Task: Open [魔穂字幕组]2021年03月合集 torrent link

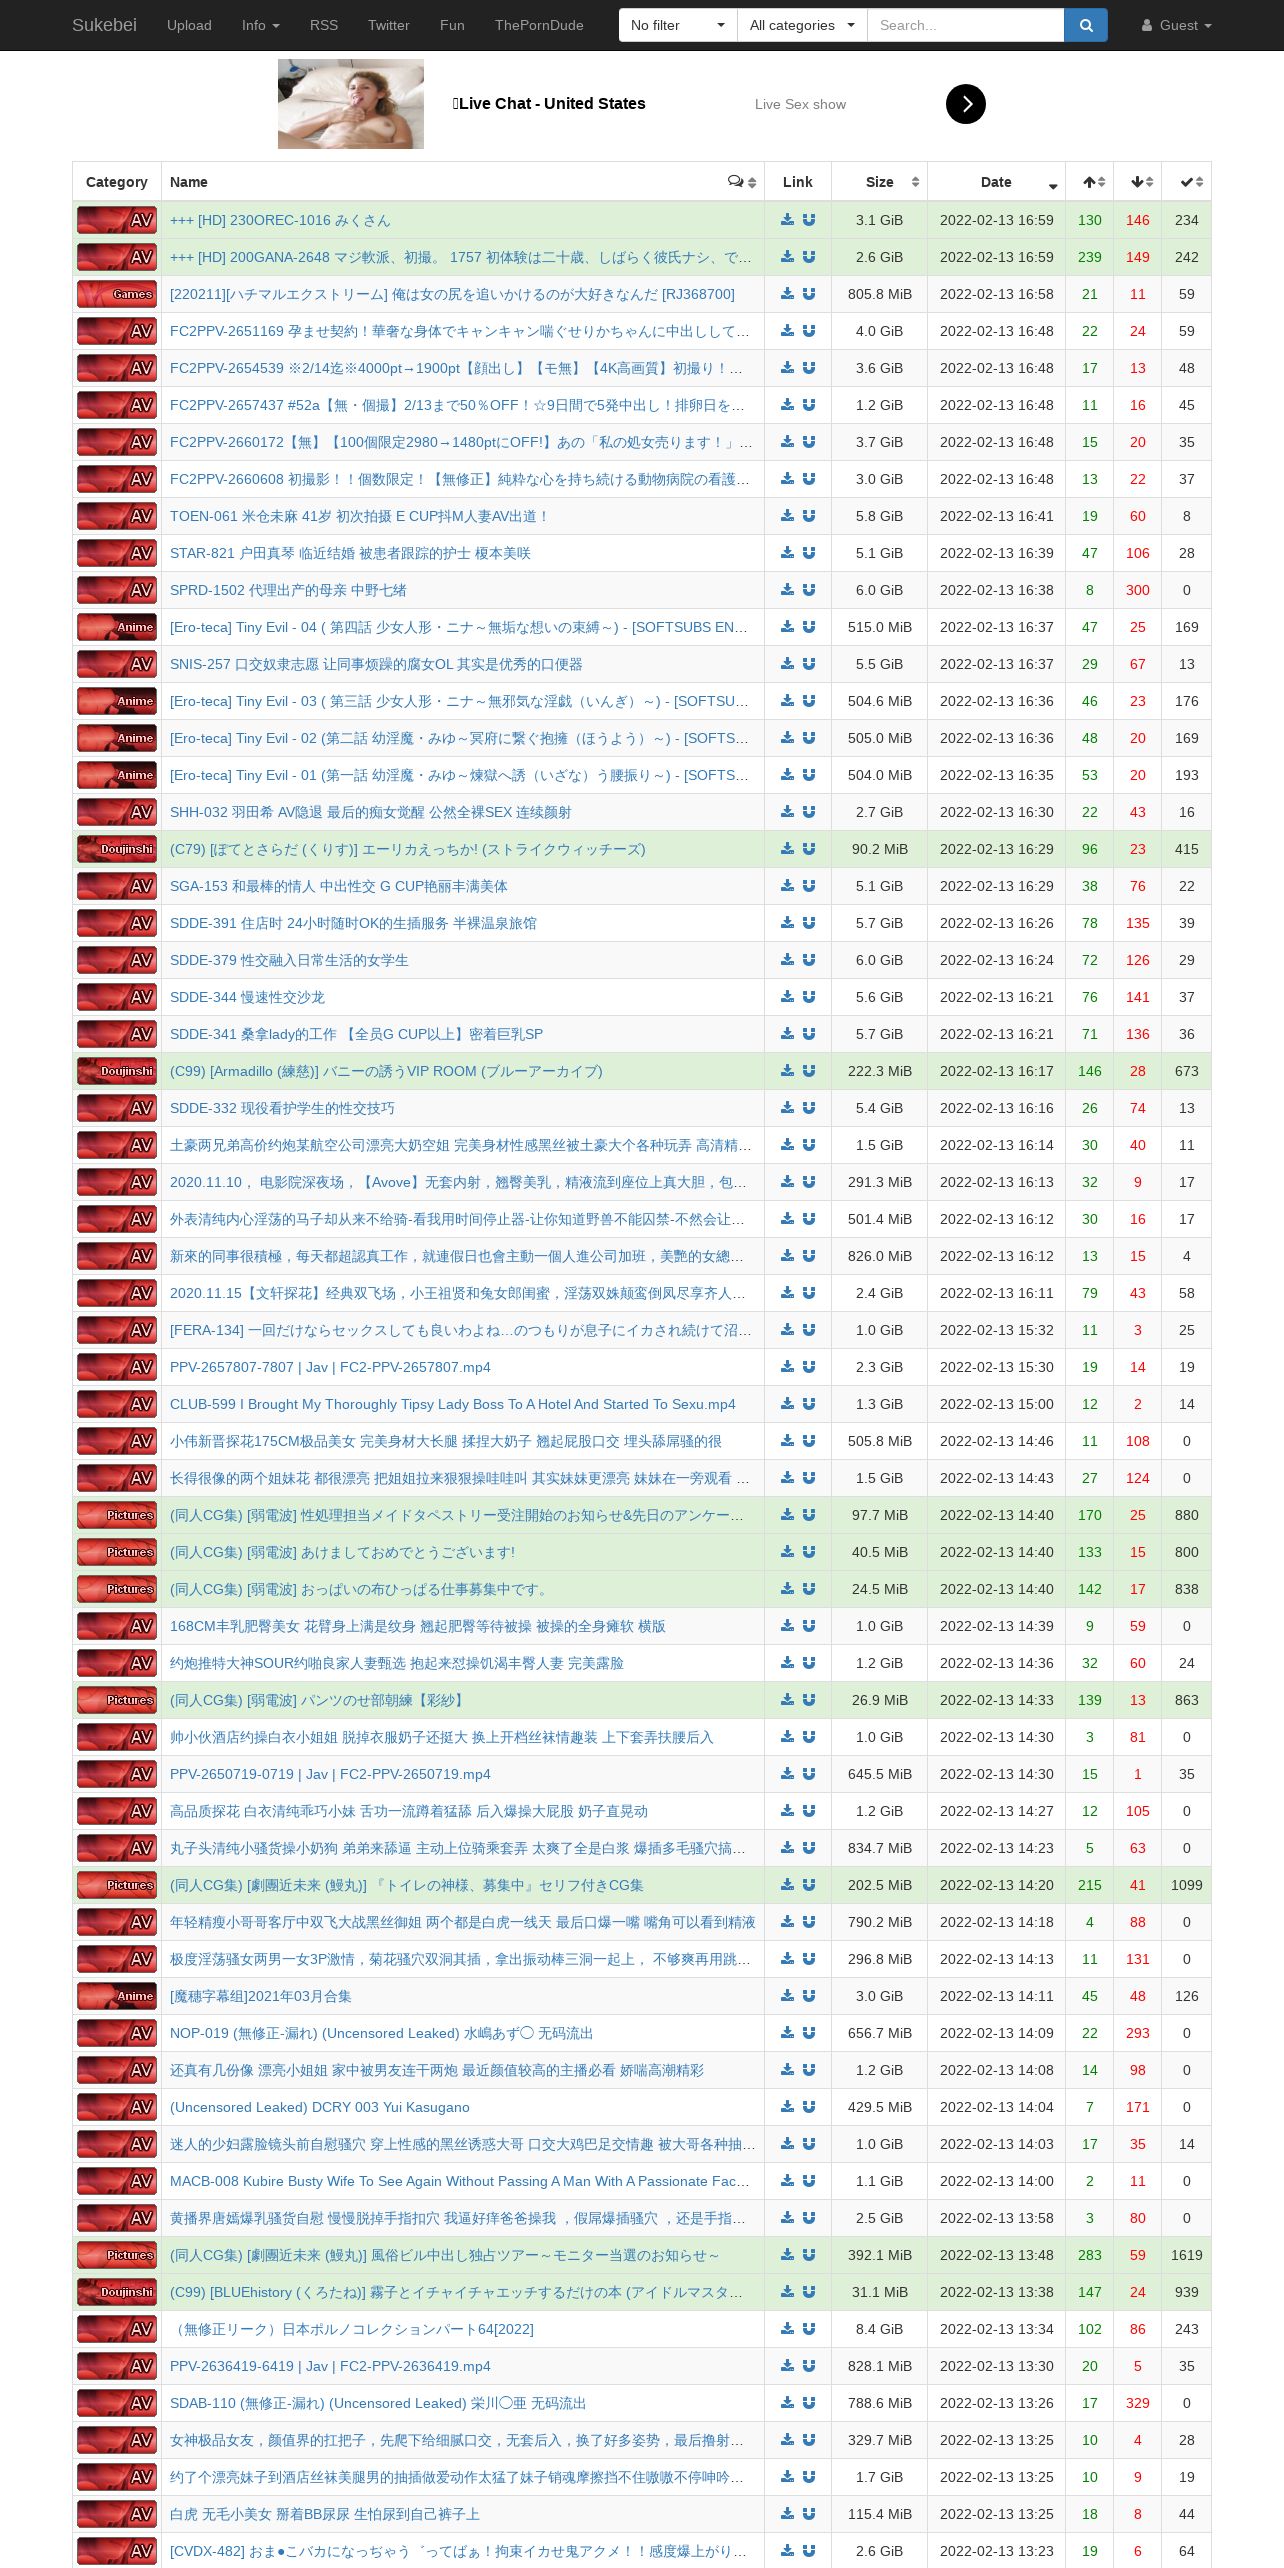Action: click(x=261, y=1996)
